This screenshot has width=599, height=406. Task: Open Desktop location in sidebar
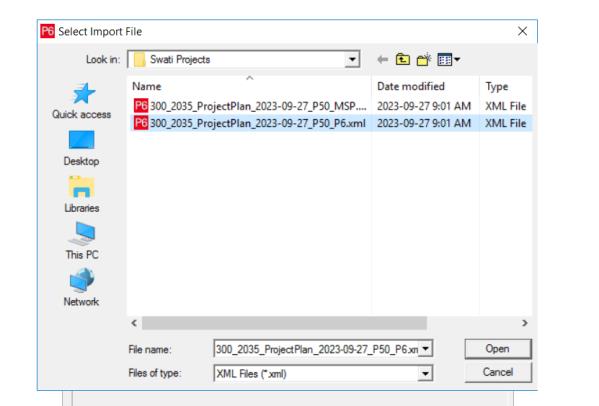81,149
